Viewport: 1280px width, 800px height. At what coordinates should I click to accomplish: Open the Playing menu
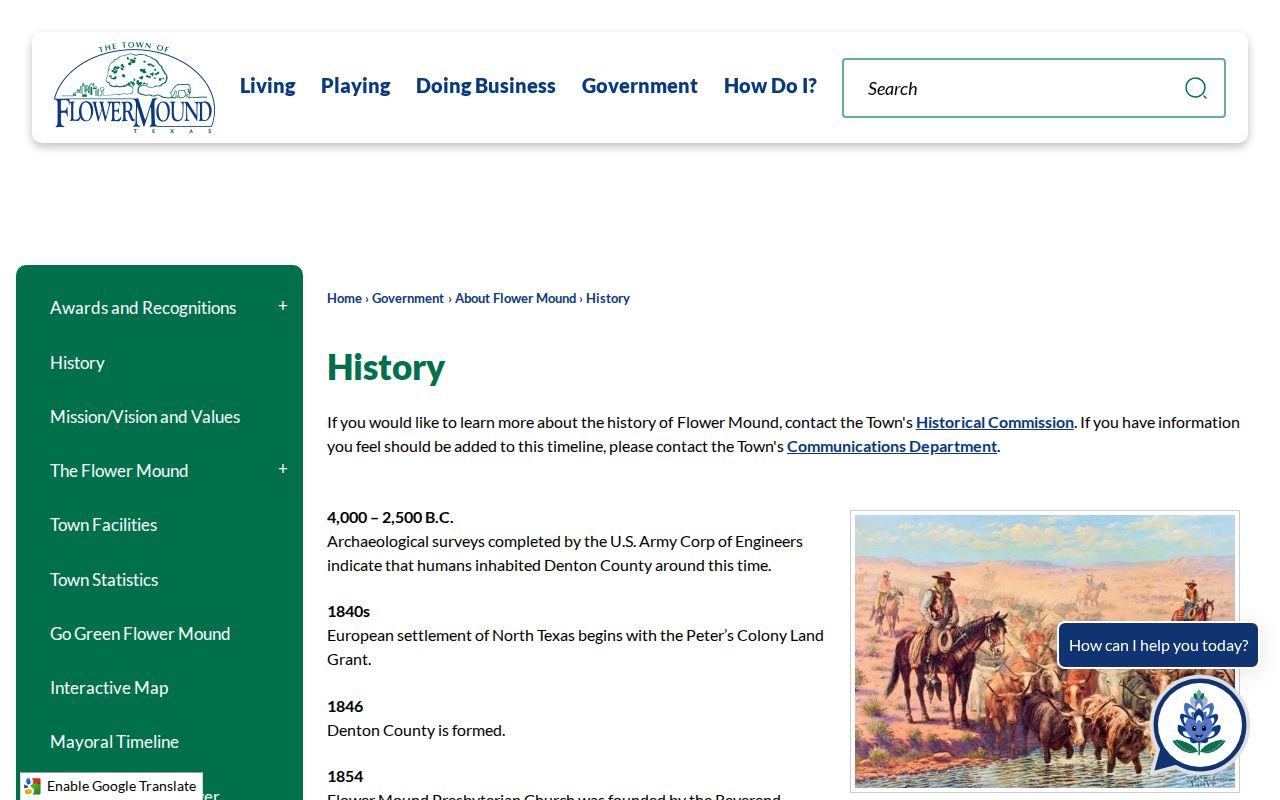[355, 86]
